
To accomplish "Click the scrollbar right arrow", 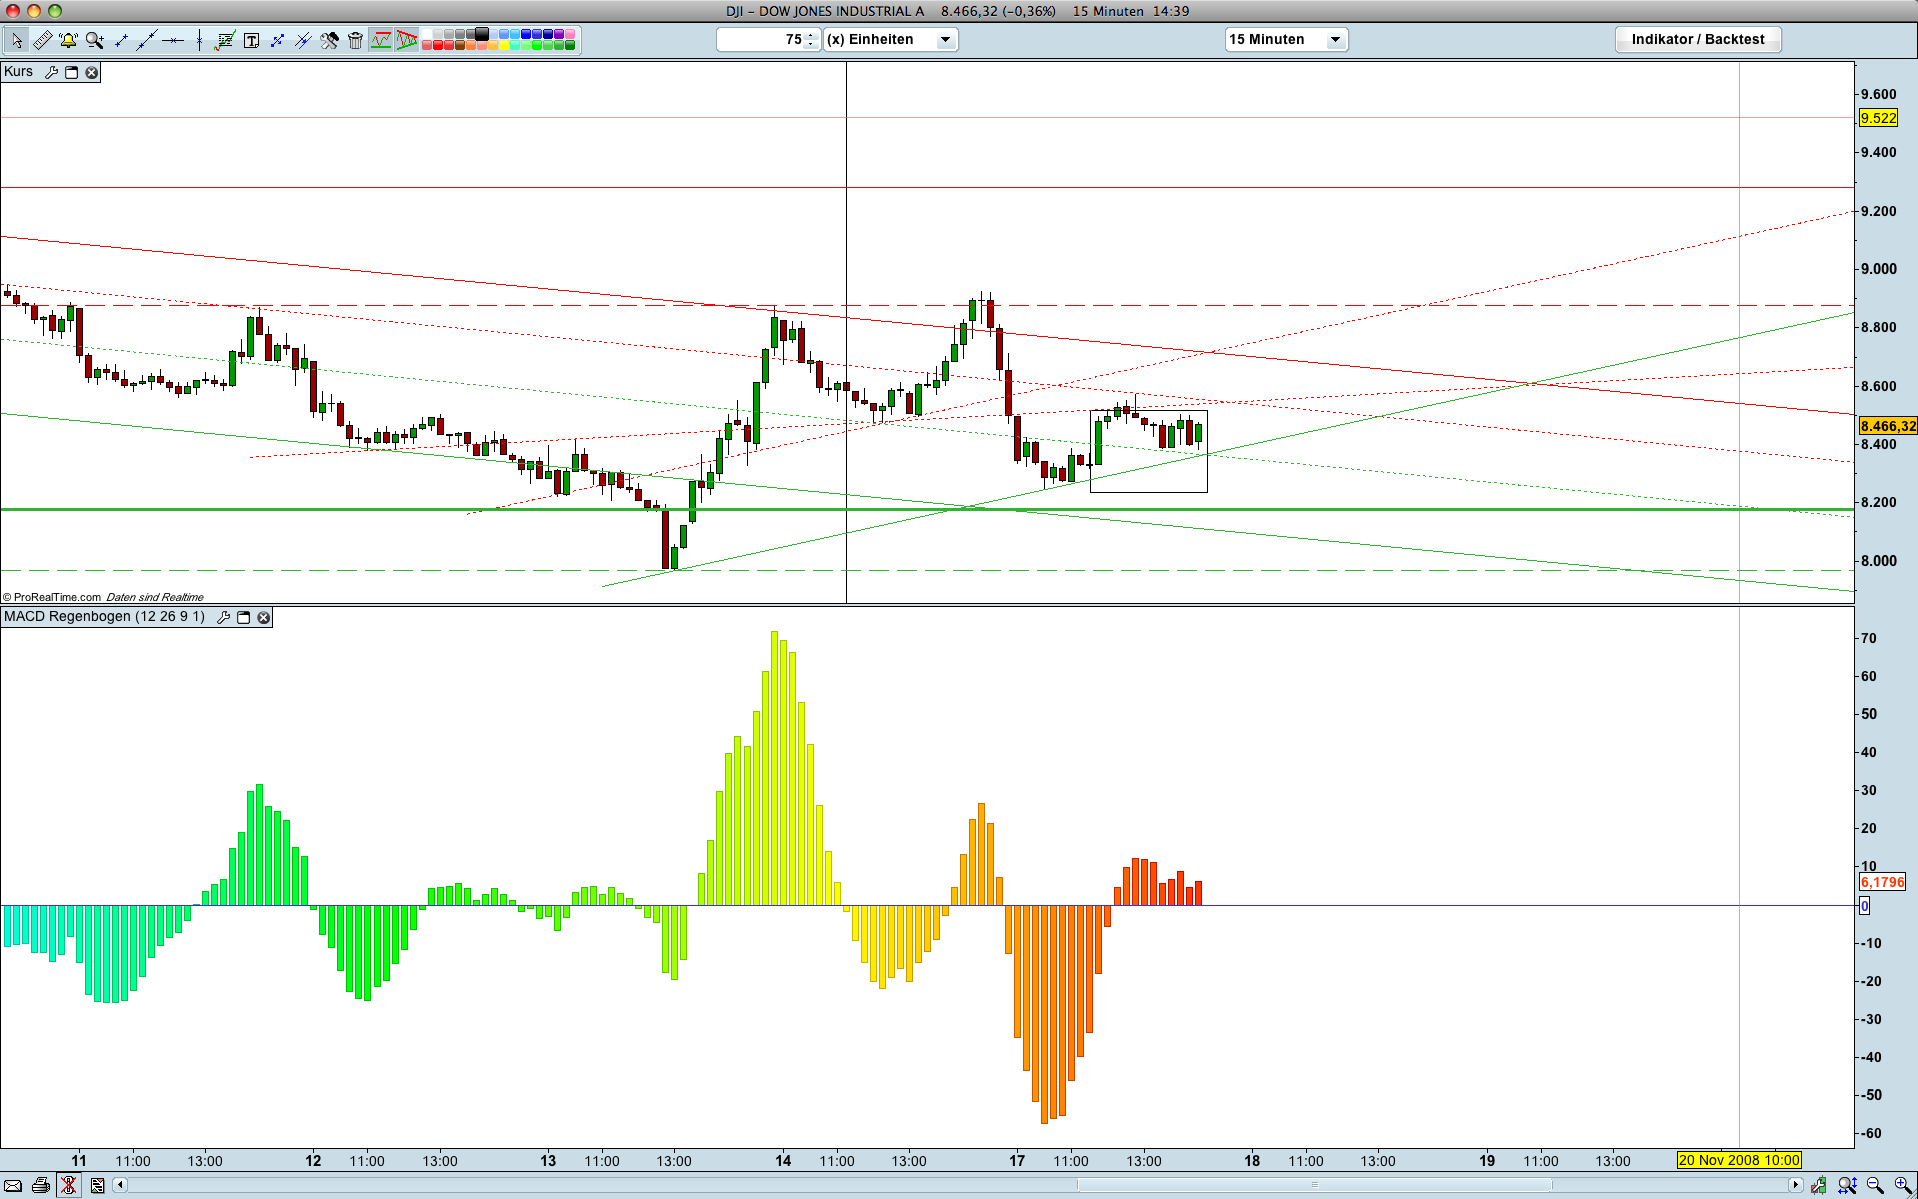I will tap(1796, 1185).
